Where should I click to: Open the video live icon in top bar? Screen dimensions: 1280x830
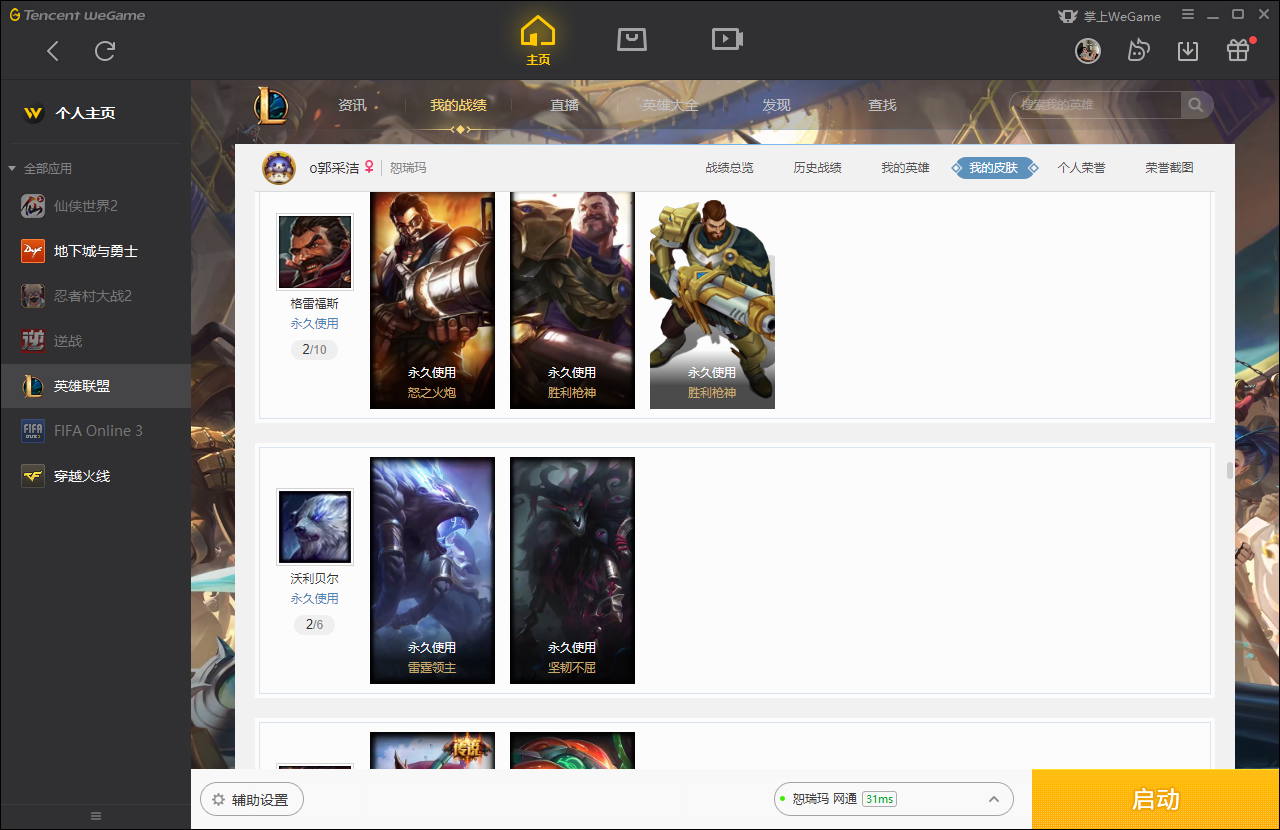727,39
